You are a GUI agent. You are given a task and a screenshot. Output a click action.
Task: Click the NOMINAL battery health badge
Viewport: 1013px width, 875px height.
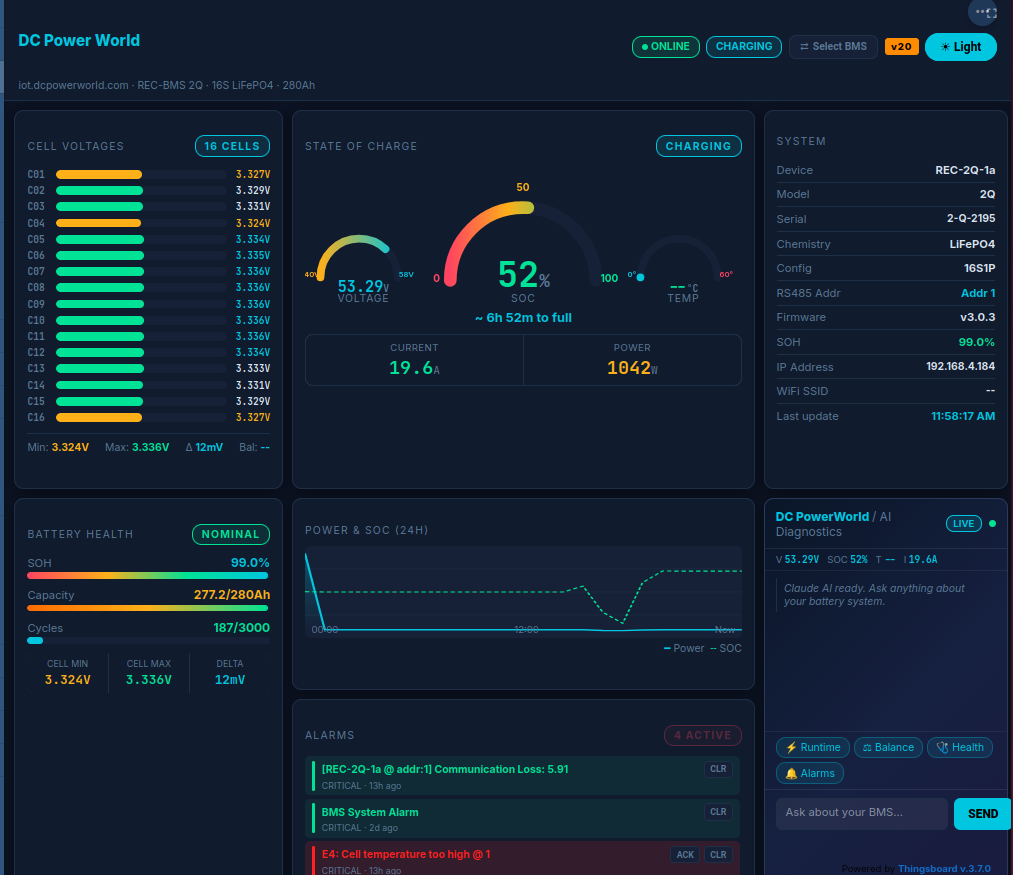point(231,534)
